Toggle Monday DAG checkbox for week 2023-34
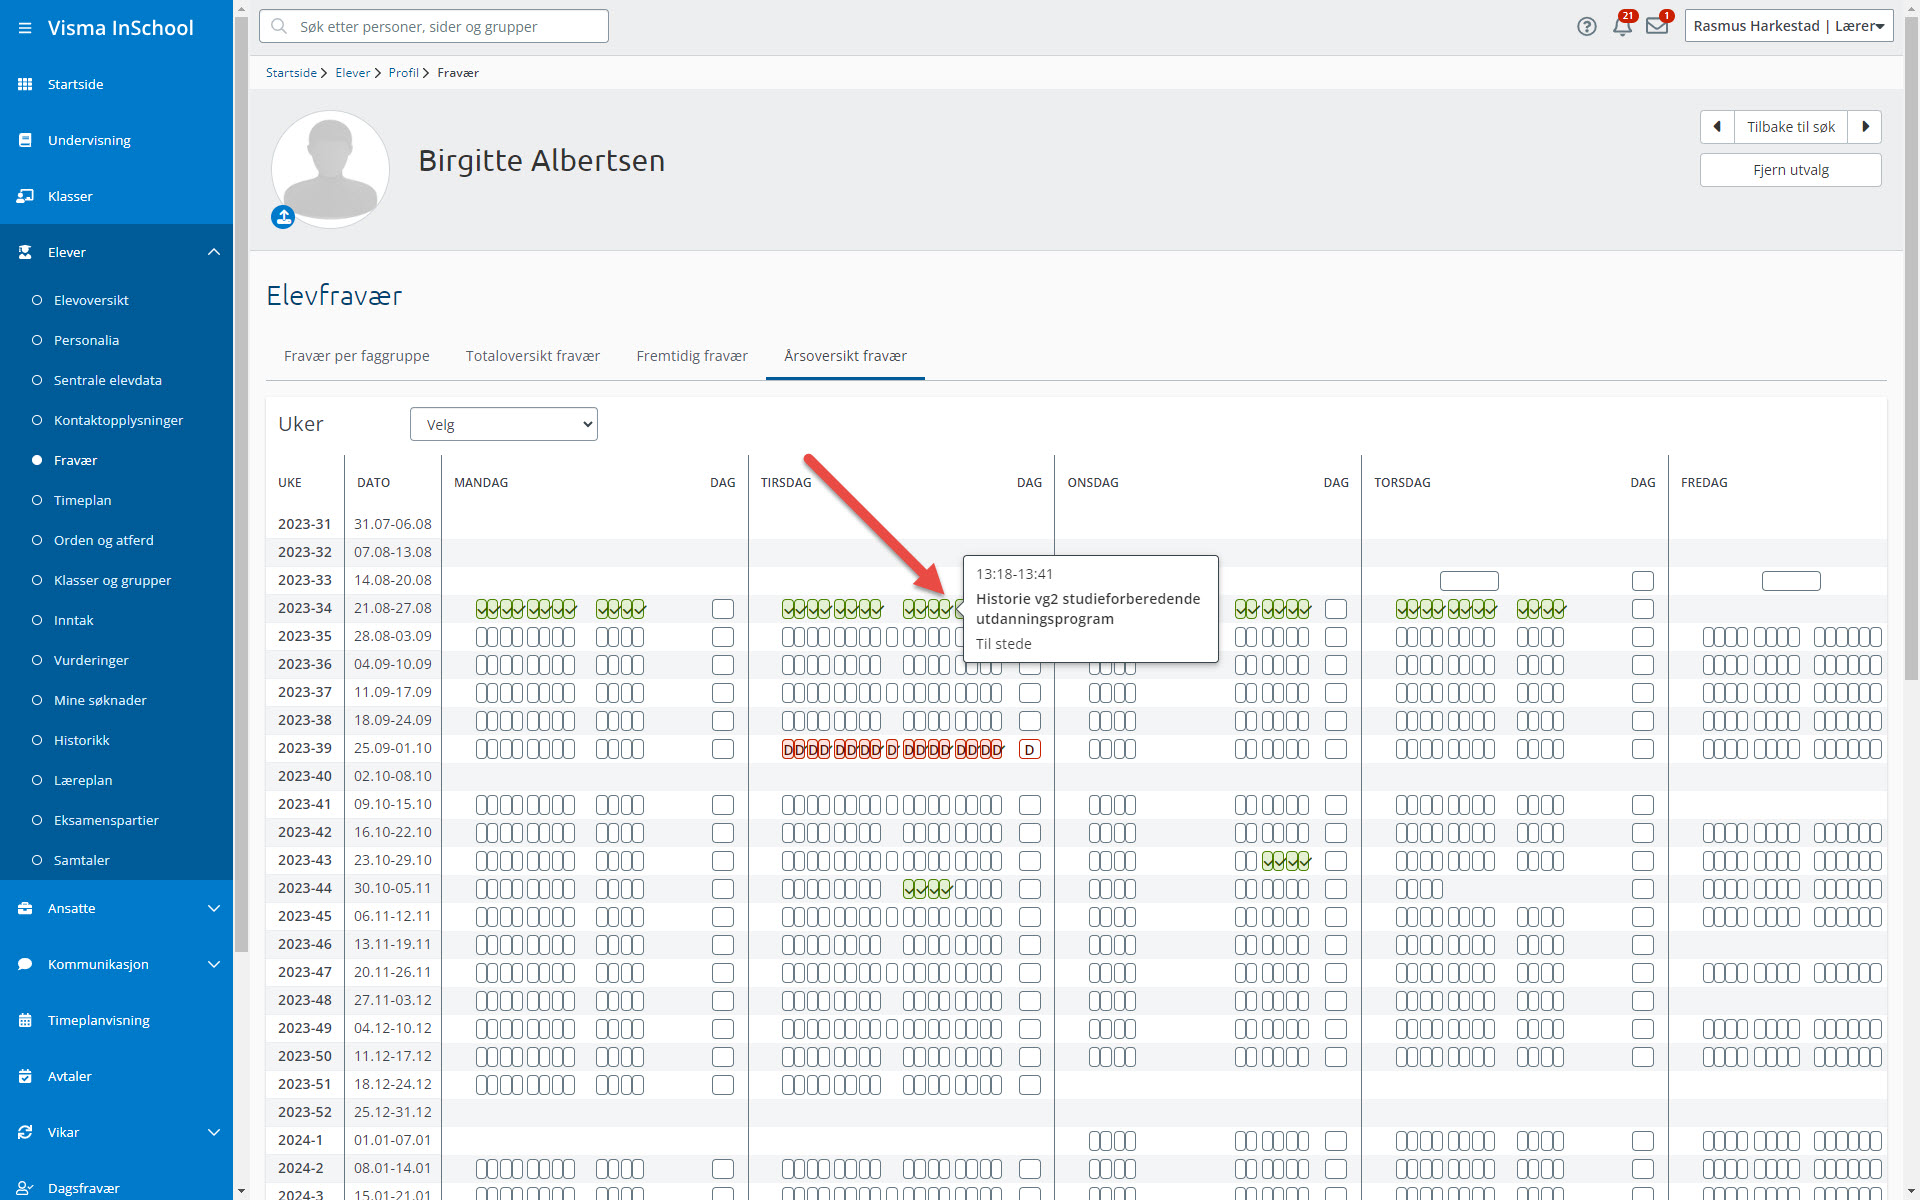 [722, 609]
